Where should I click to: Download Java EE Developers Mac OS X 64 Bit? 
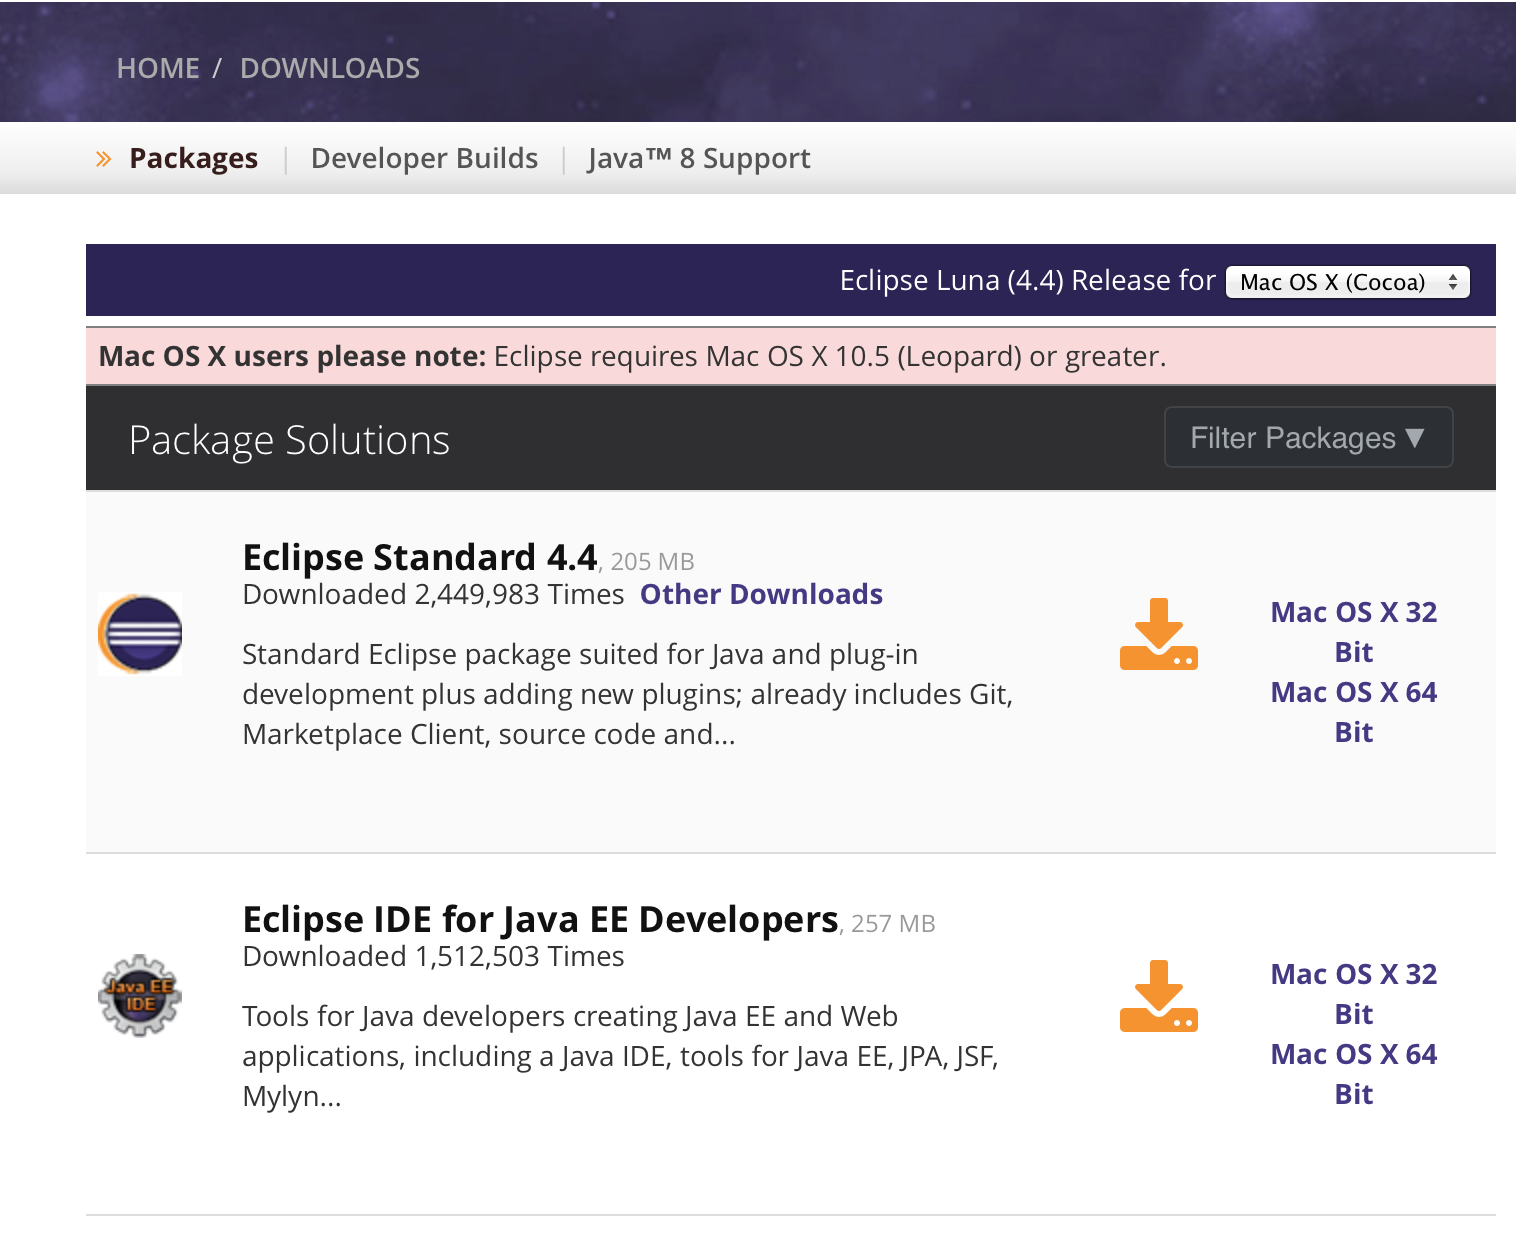pos(1353,1074)
